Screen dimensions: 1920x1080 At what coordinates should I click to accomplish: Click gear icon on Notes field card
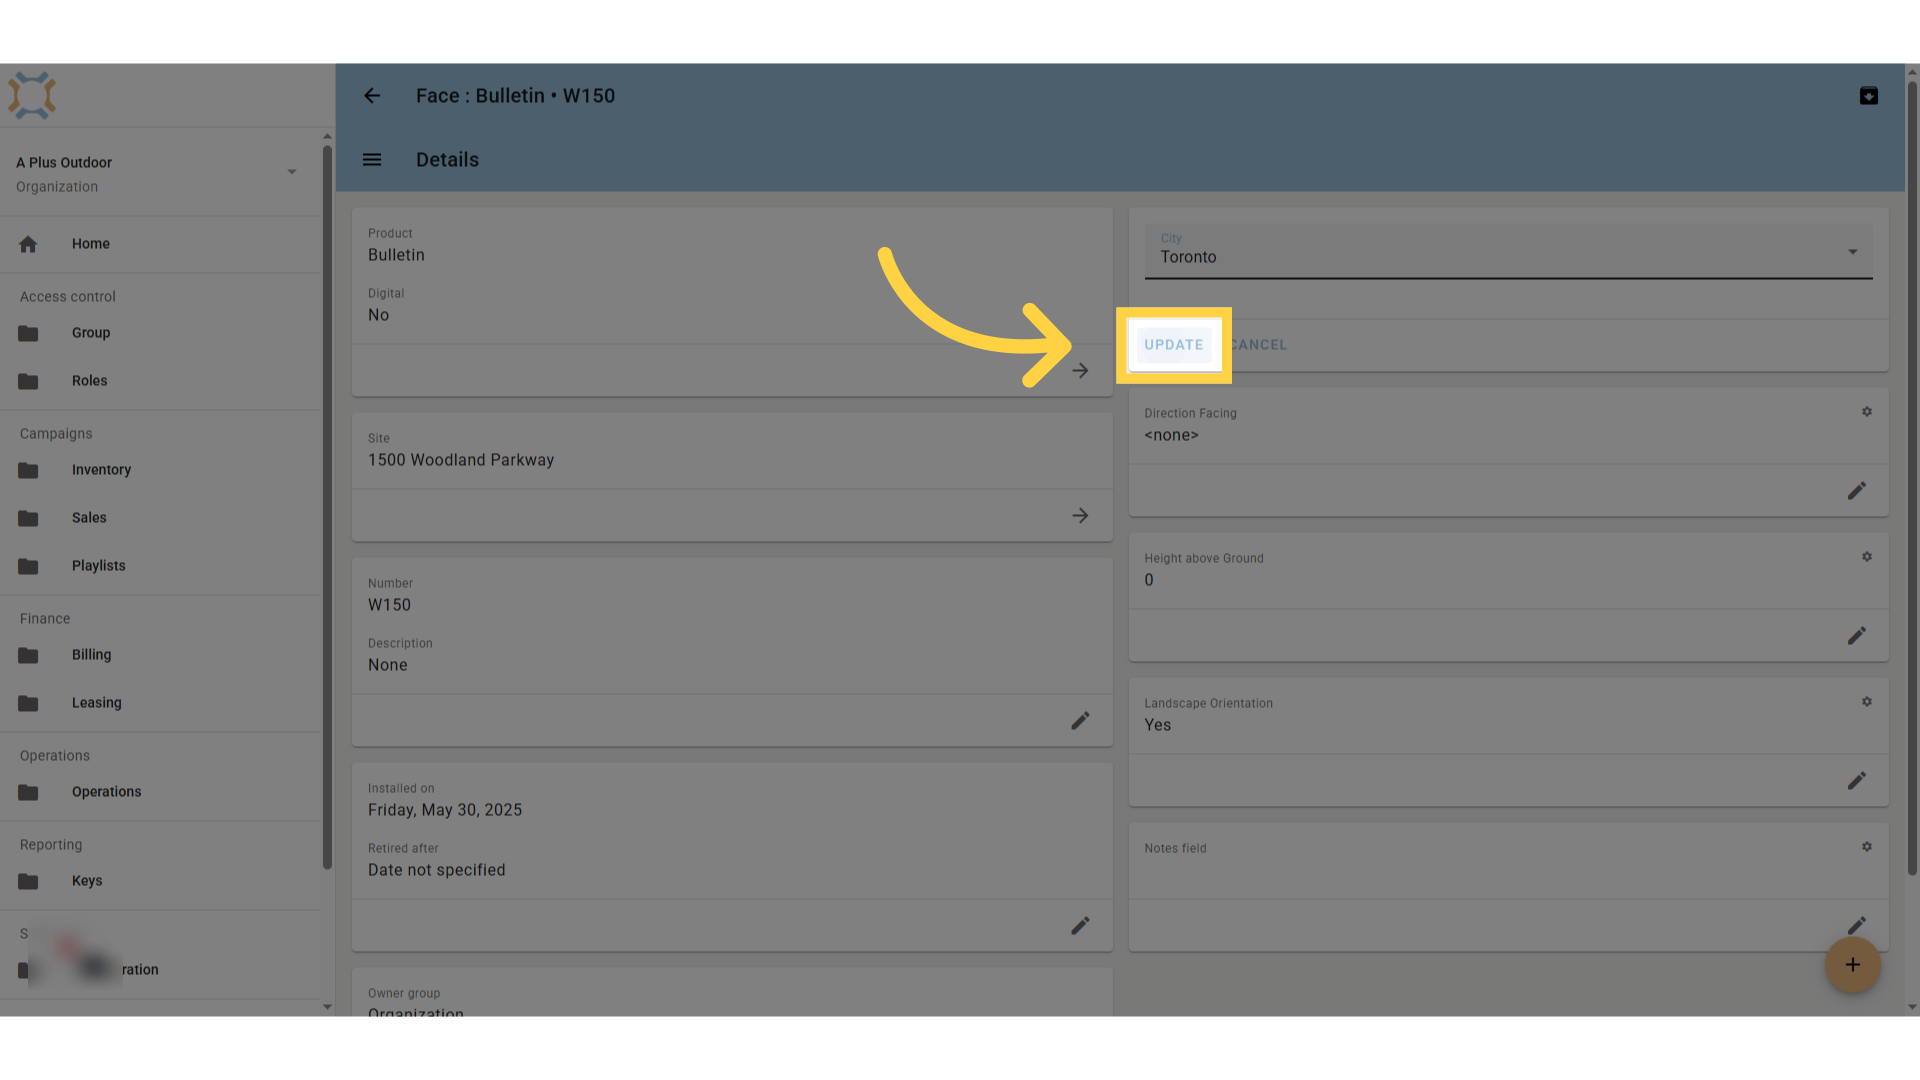tap(1866, 847)
